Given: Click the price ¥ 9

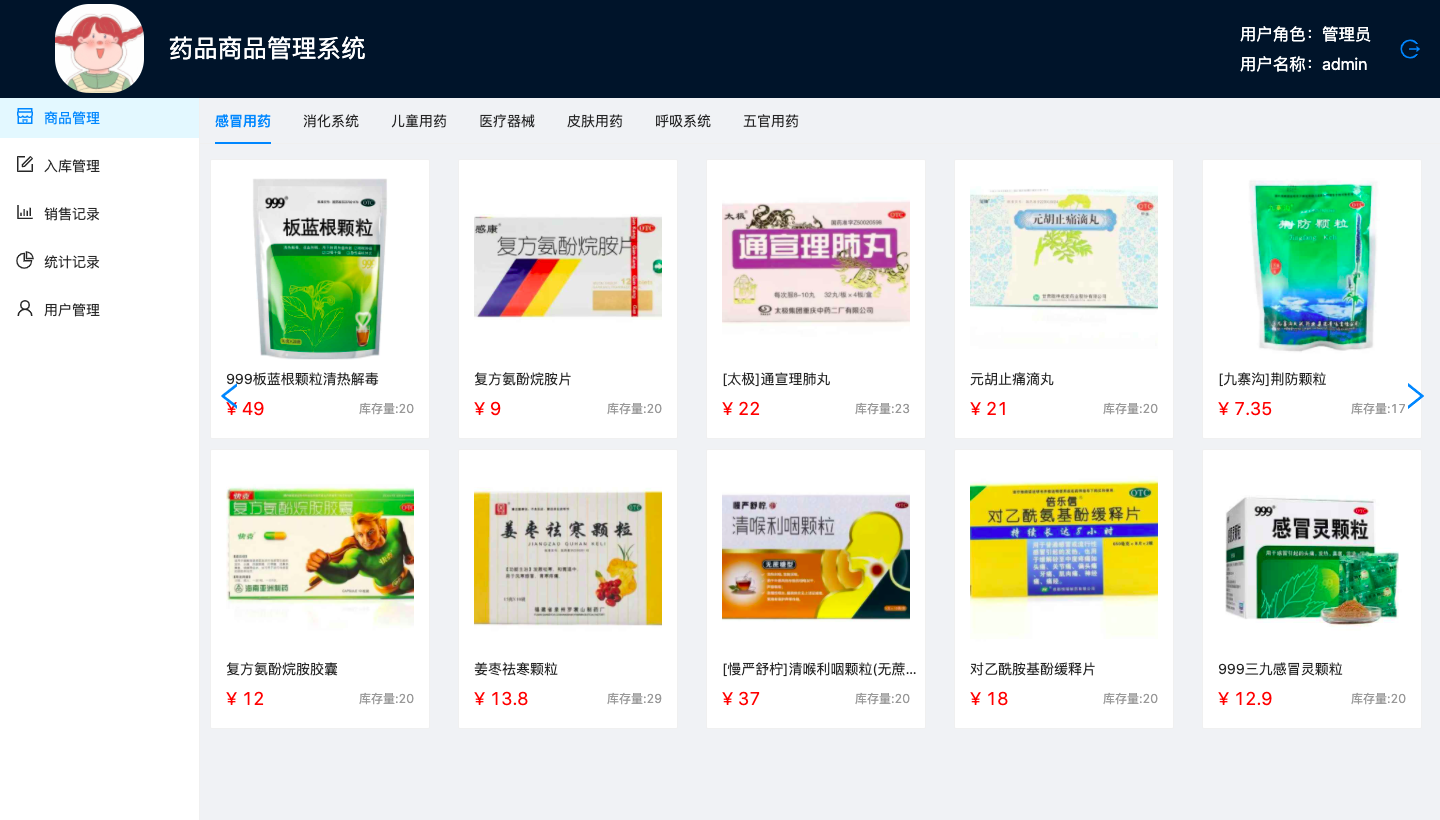Looking at the screenshot, I should tap(488, 408).
